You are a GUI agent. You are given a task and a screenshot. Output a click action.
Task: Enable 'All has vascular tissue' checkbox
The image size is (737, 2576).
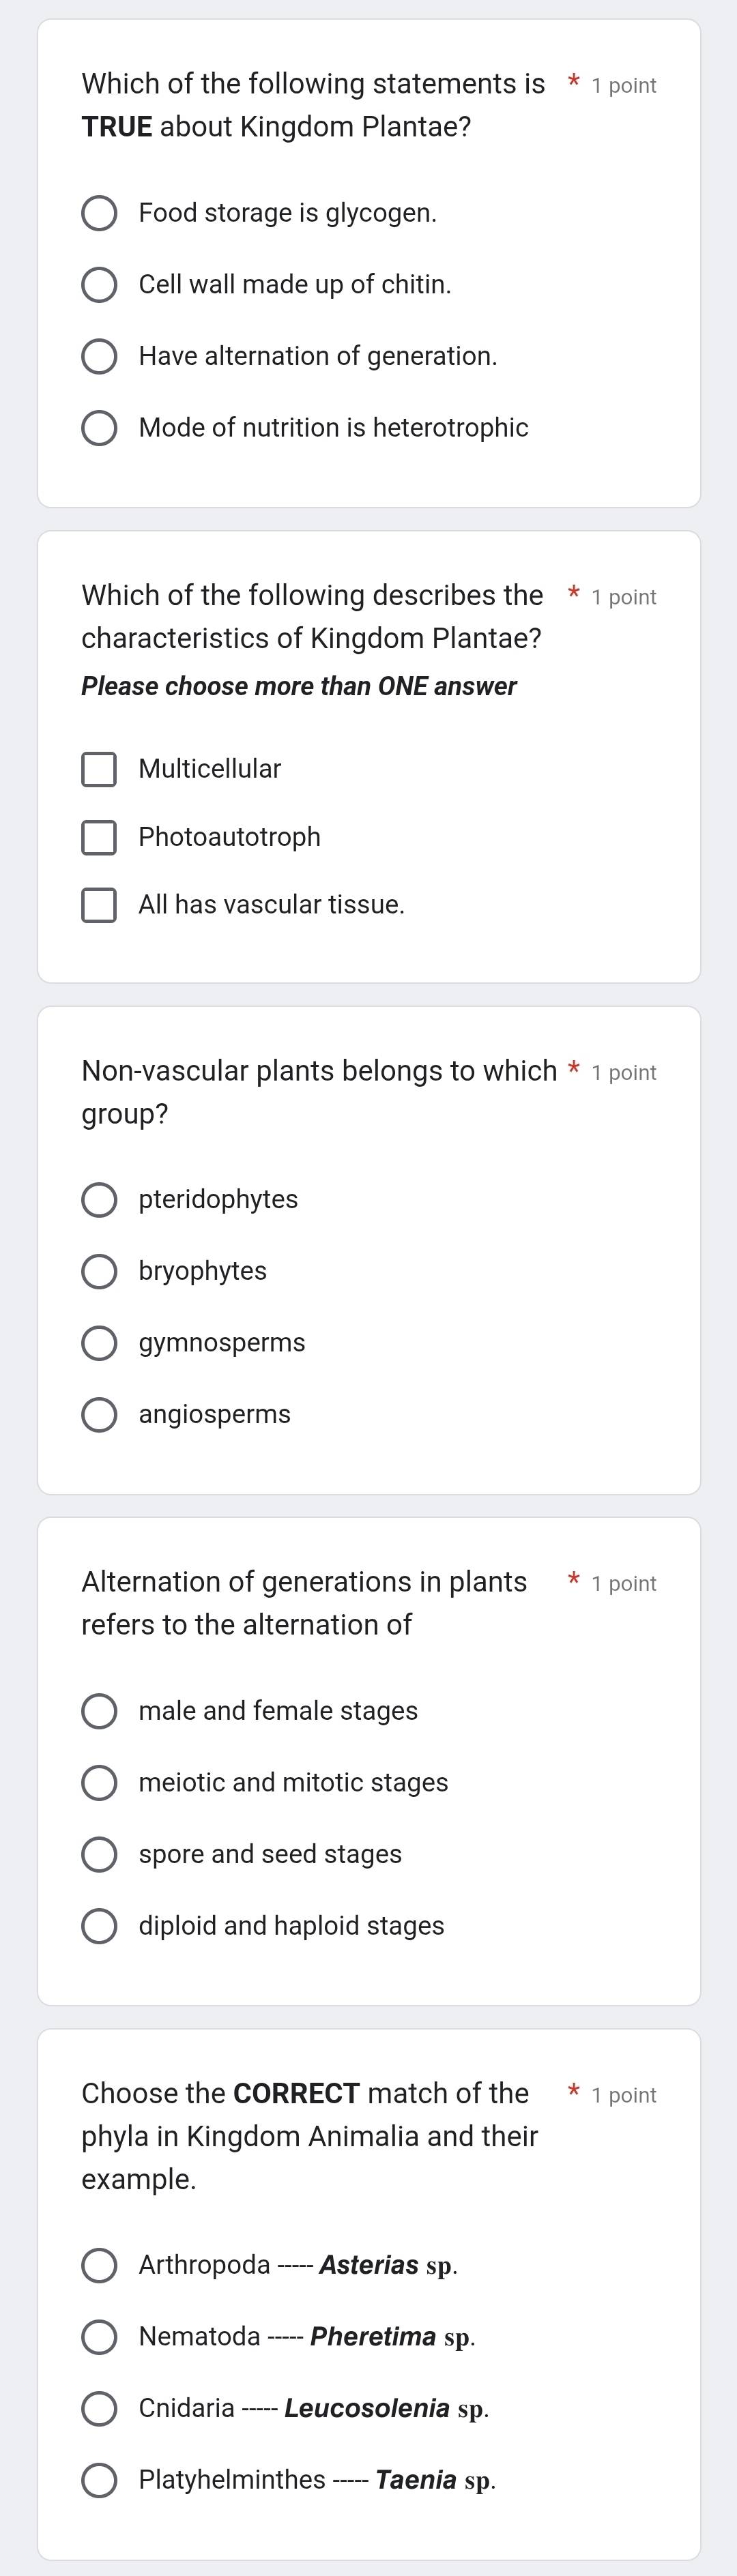pos(99,905)
